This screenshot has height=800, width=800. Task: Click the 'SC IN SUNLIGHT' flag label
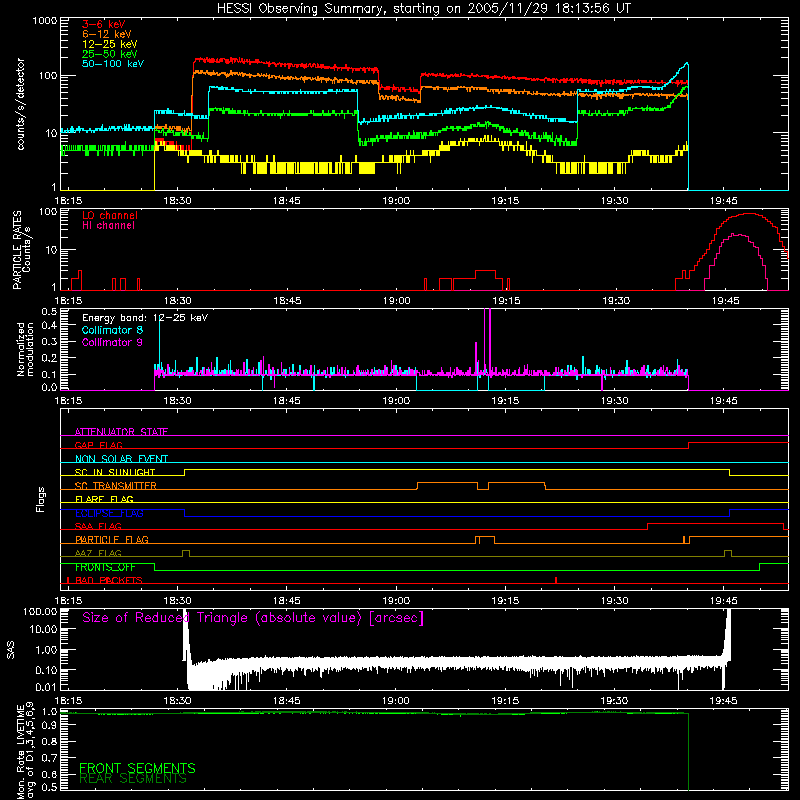tap(115, 472)
